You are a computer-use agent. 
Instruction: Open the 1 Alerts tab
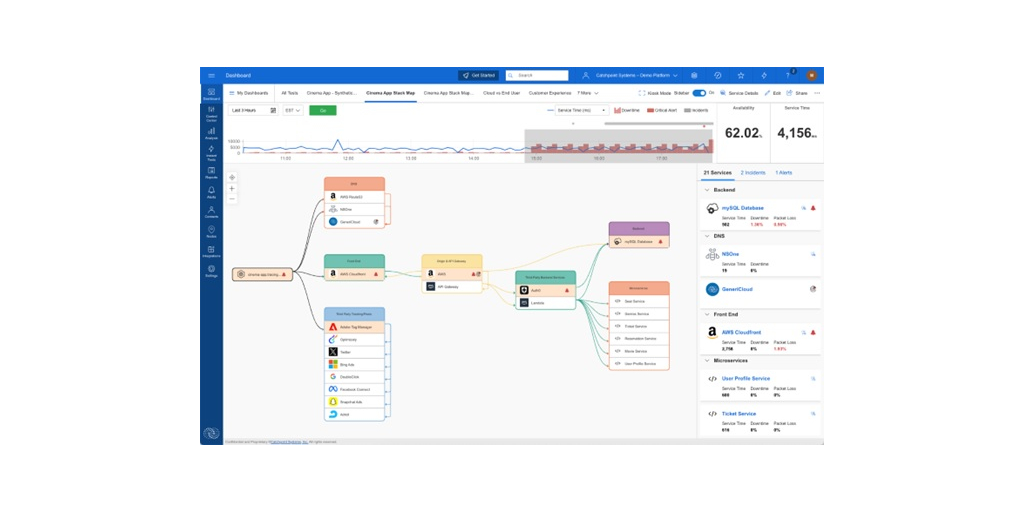click(784, 172)
